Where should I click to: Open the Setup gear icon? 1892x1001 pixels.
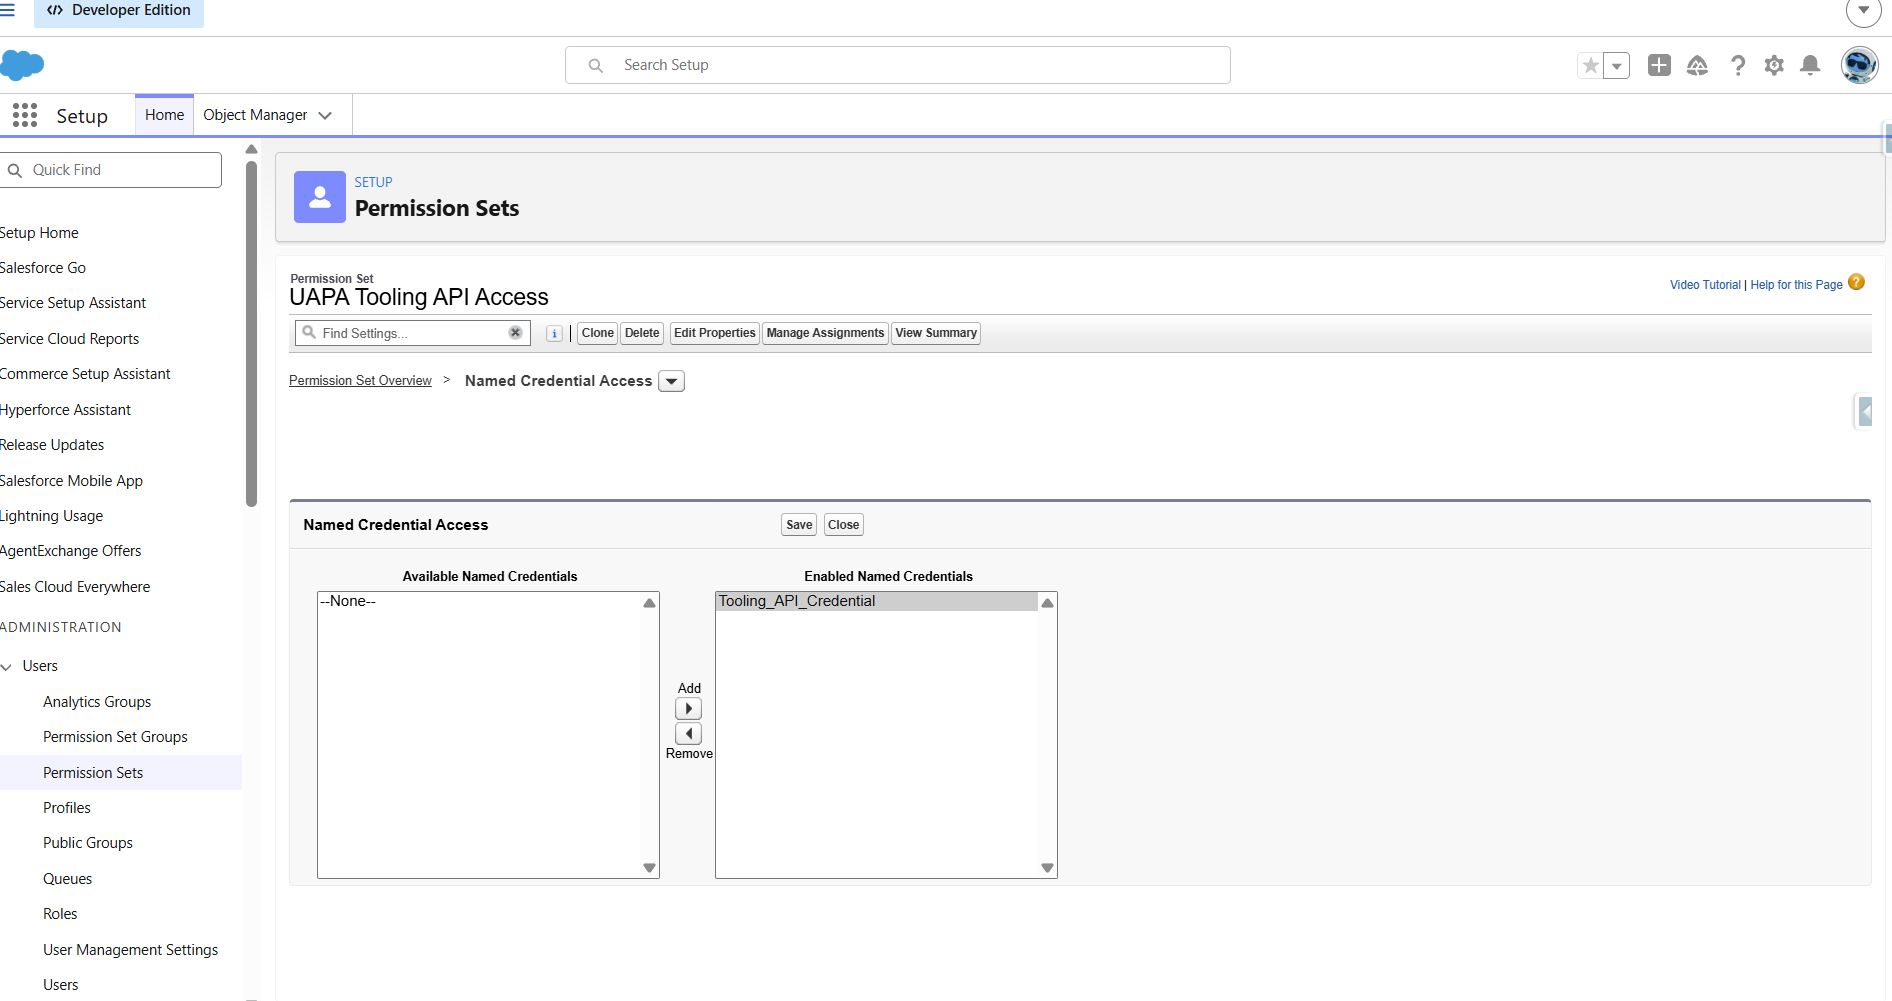click(1774, 65)
